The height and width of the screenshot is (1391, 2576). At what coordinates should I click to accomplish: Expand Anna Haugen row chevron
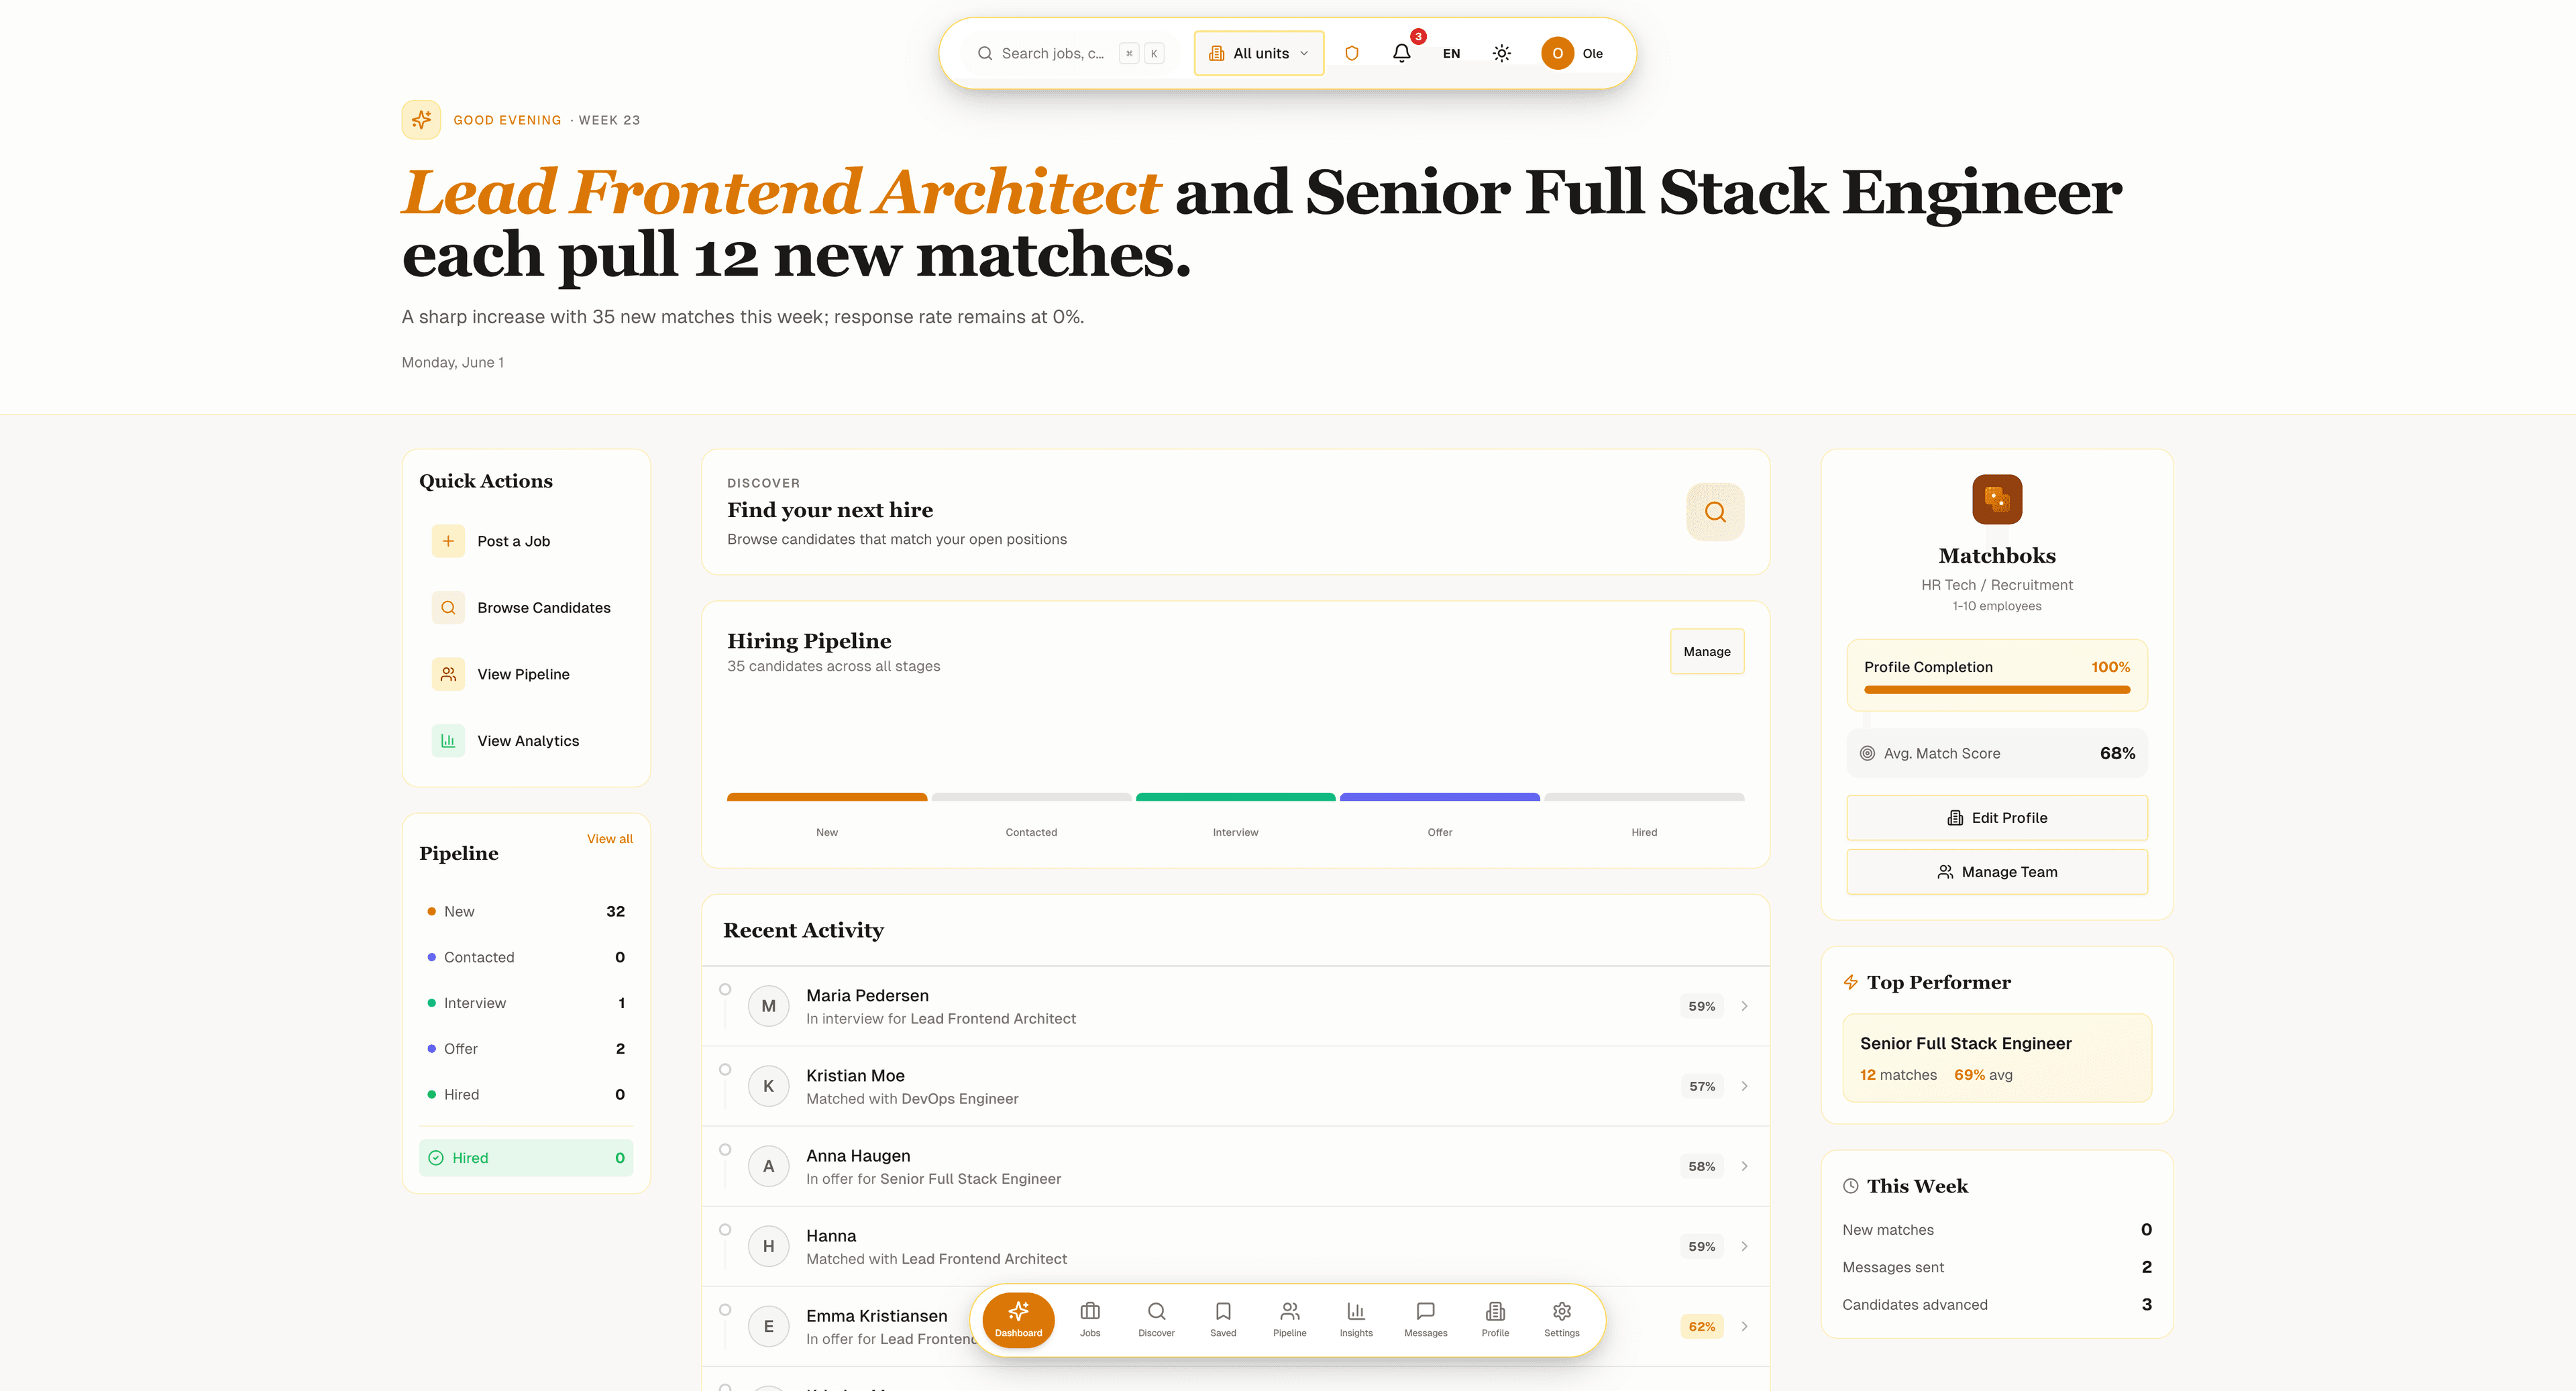coord(1744,1166)
